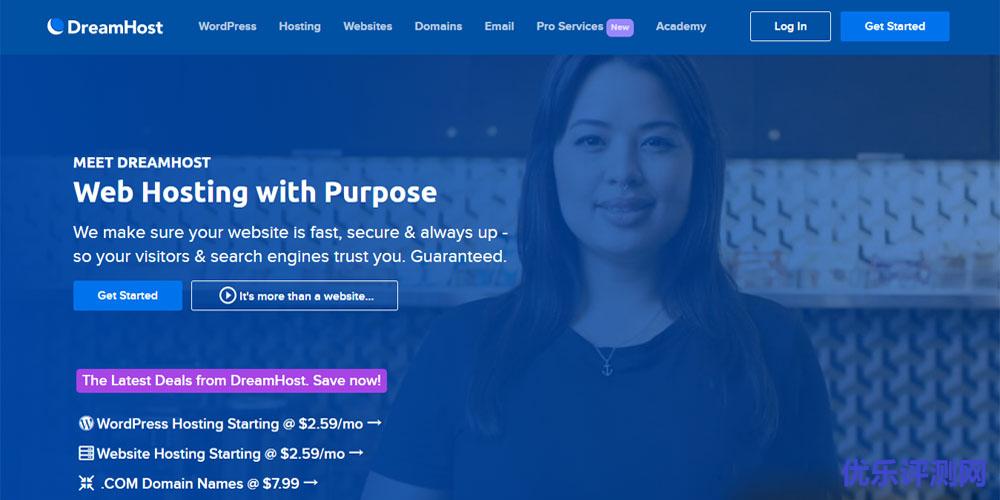Click Get Started in the top header
Viewport: 1000px width, 500px height.
click(895, 26)
